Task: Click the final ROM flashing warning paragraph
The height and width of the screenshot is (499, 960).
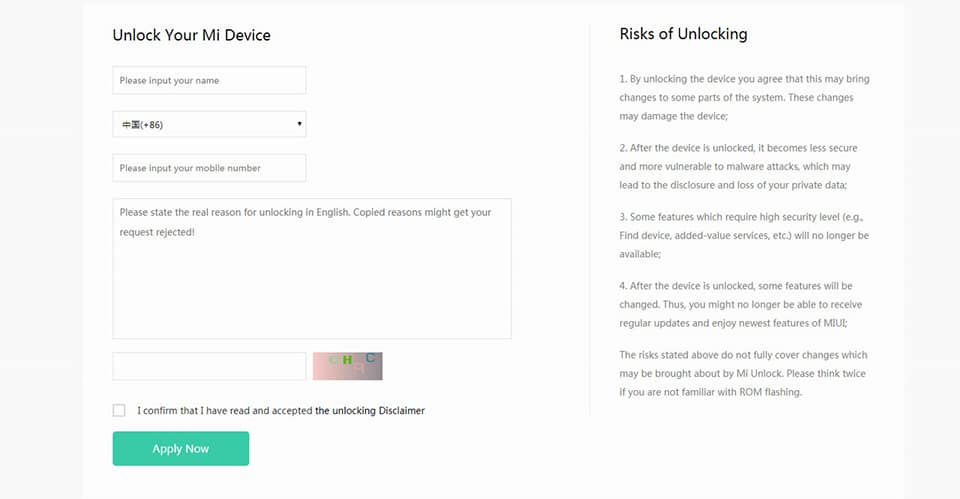Action: pos(742,373)
